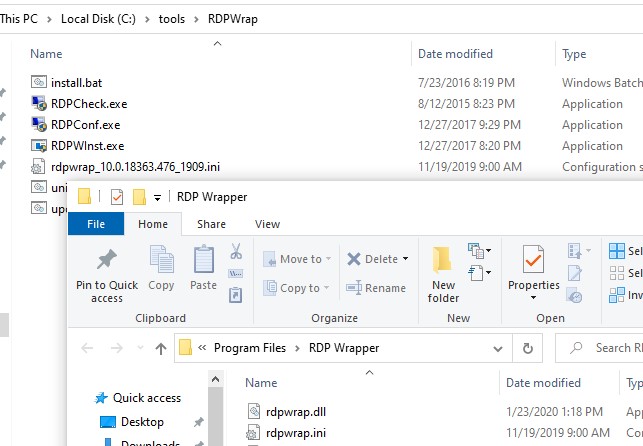
Task: Click the Invert selection icon
Action: (x=617, y=295)
